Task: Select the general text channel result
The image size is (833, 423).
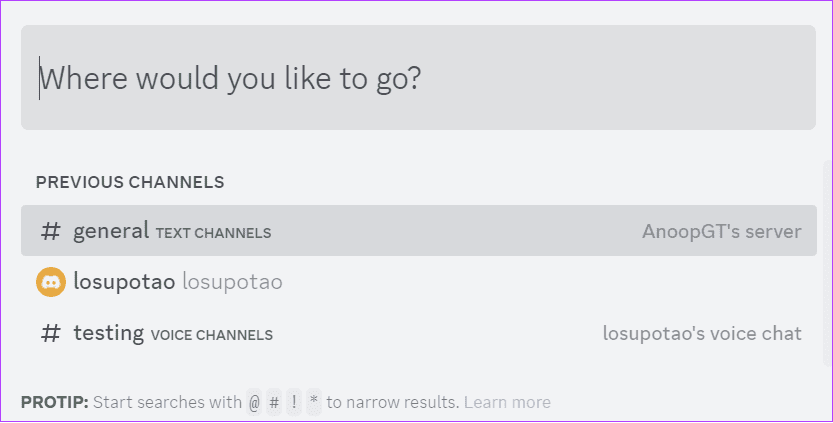Action: tap(419, 231)
